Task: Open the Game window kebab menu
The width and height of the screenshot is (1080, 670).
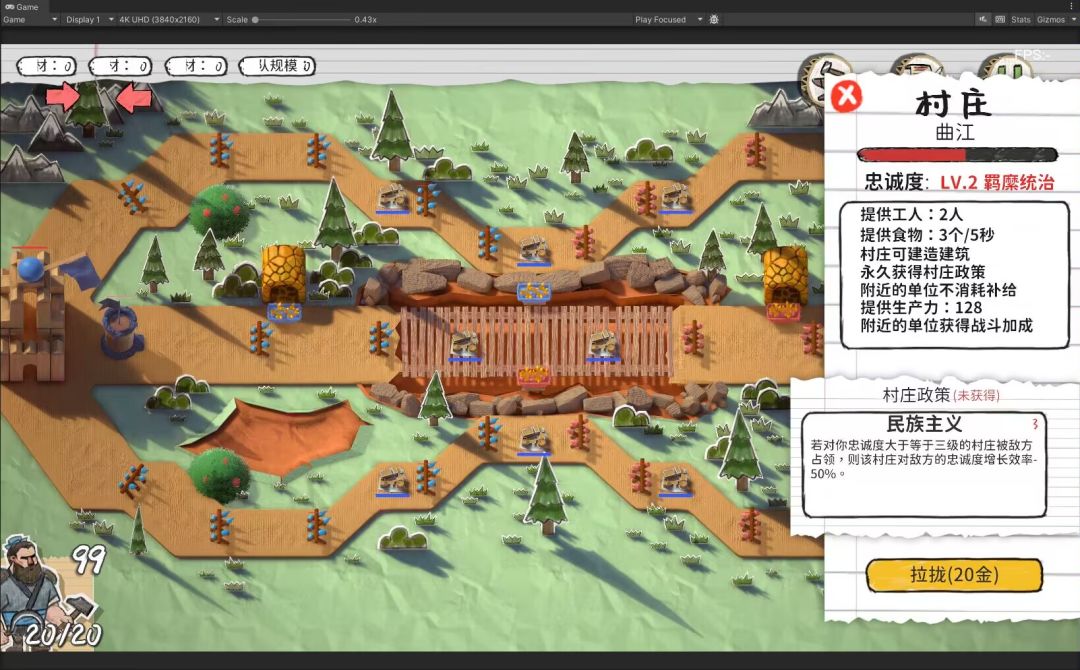Action: tap(1072, 6)
